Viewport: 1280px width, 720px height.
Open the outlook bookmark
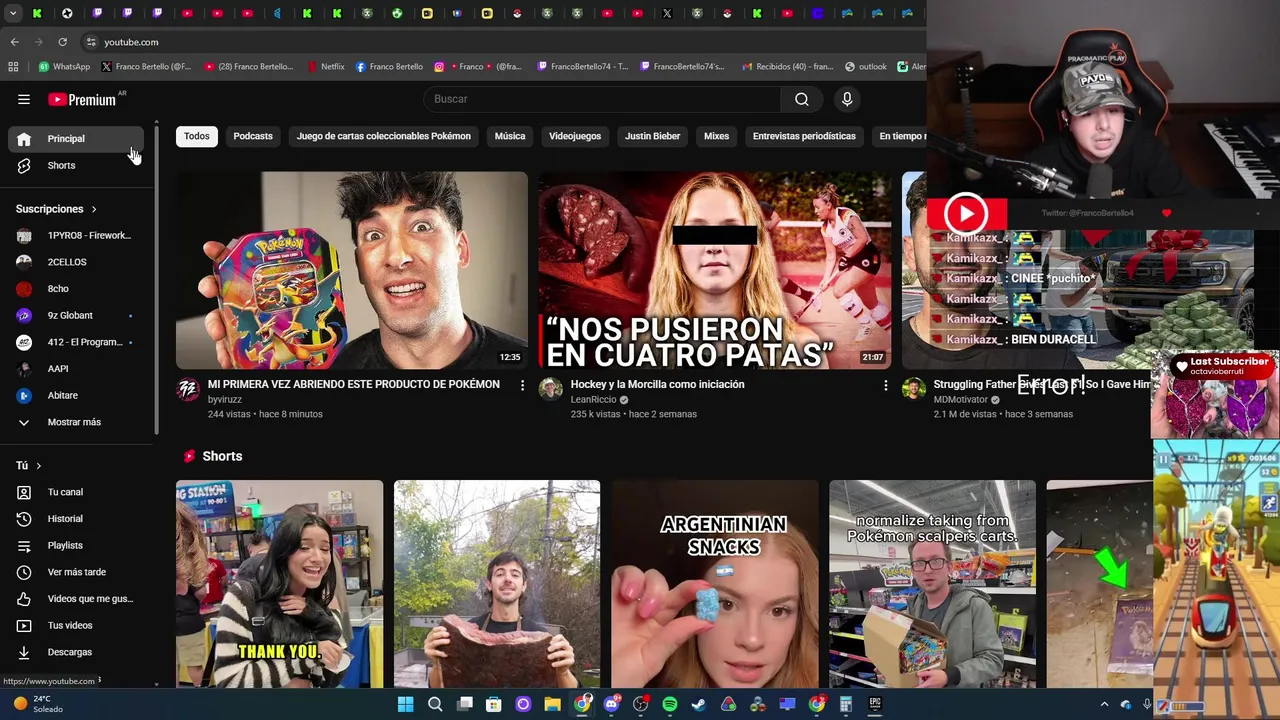(x=866, y=67)
